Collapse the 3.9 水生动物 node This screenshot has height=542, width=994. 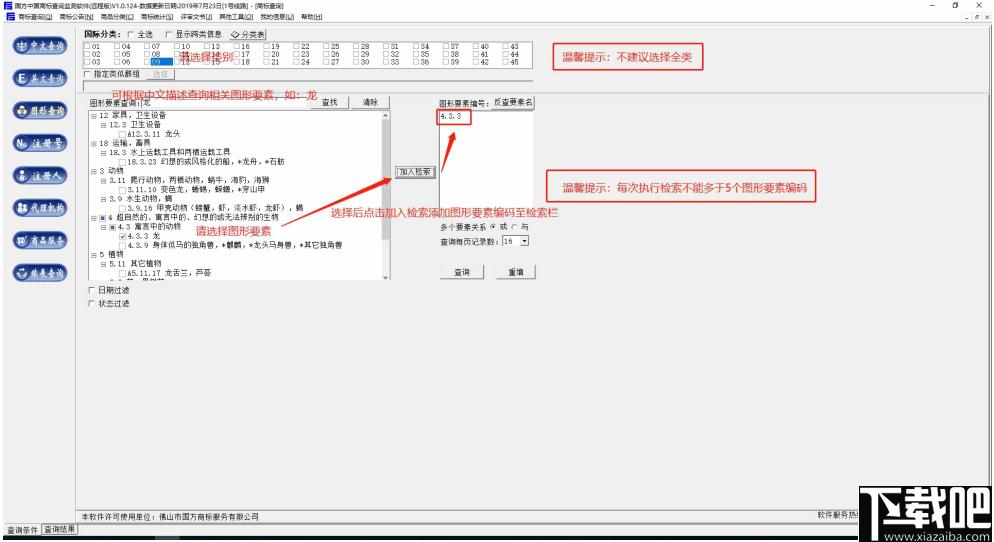click(x=103, y=199)
